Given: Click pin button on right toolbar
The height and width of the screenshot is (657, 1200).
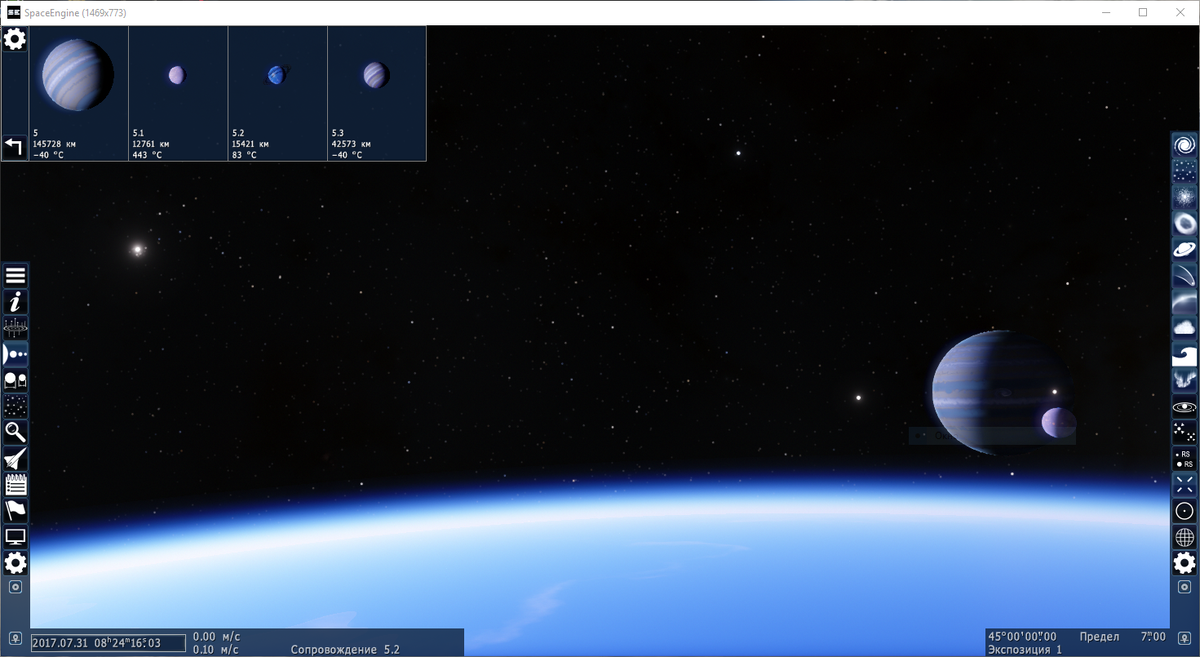Looking at the screenshot, I should pyautogui.click(x=1185, y=587).
